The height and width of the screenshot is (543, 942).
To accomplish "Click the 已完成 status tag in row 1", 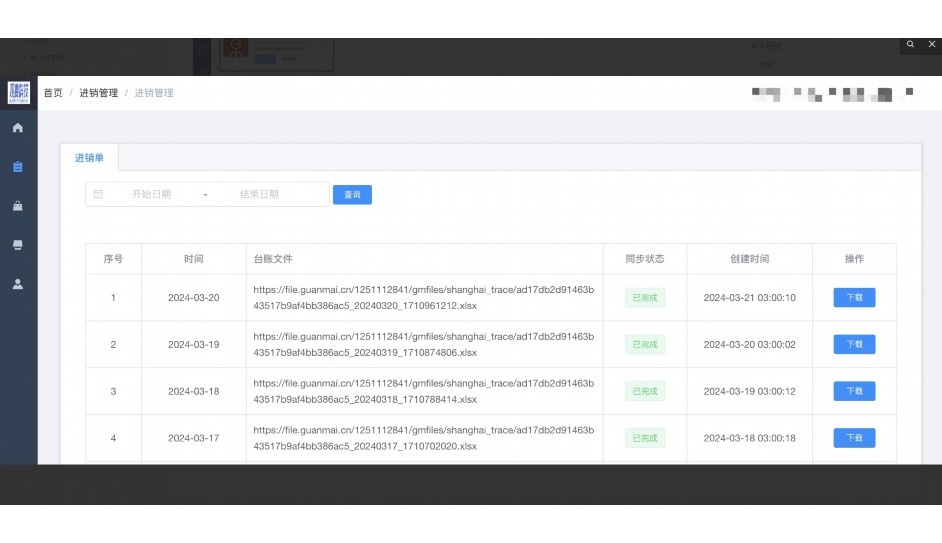I will tap(644, 298).
